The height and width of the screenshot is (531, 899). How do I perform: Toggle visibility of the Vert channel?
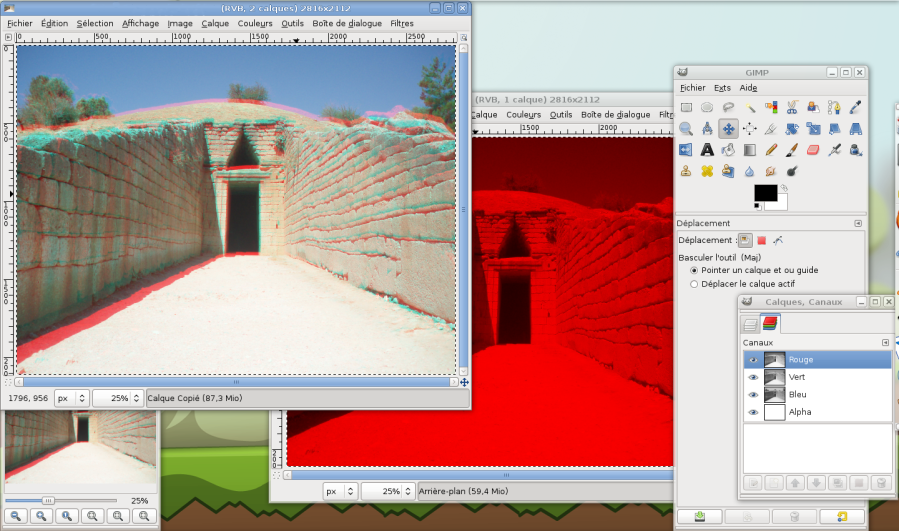[x=753, y=377]
